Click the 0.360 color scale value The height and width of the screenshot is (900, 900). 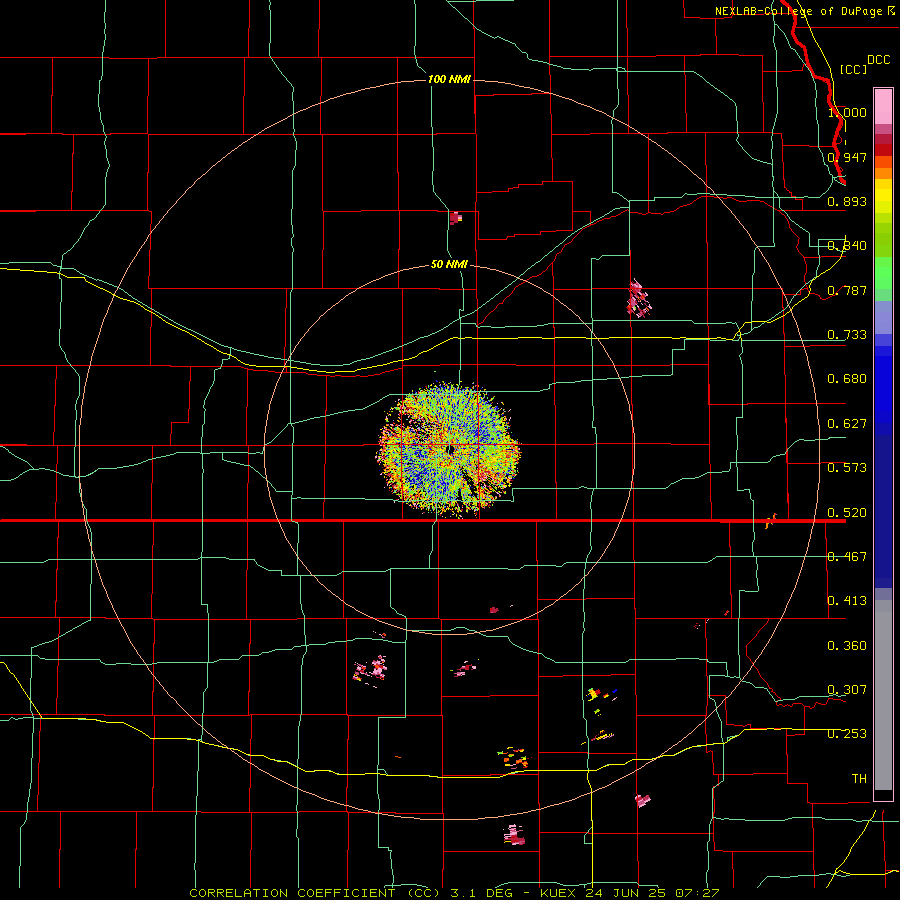coord(847,646)
